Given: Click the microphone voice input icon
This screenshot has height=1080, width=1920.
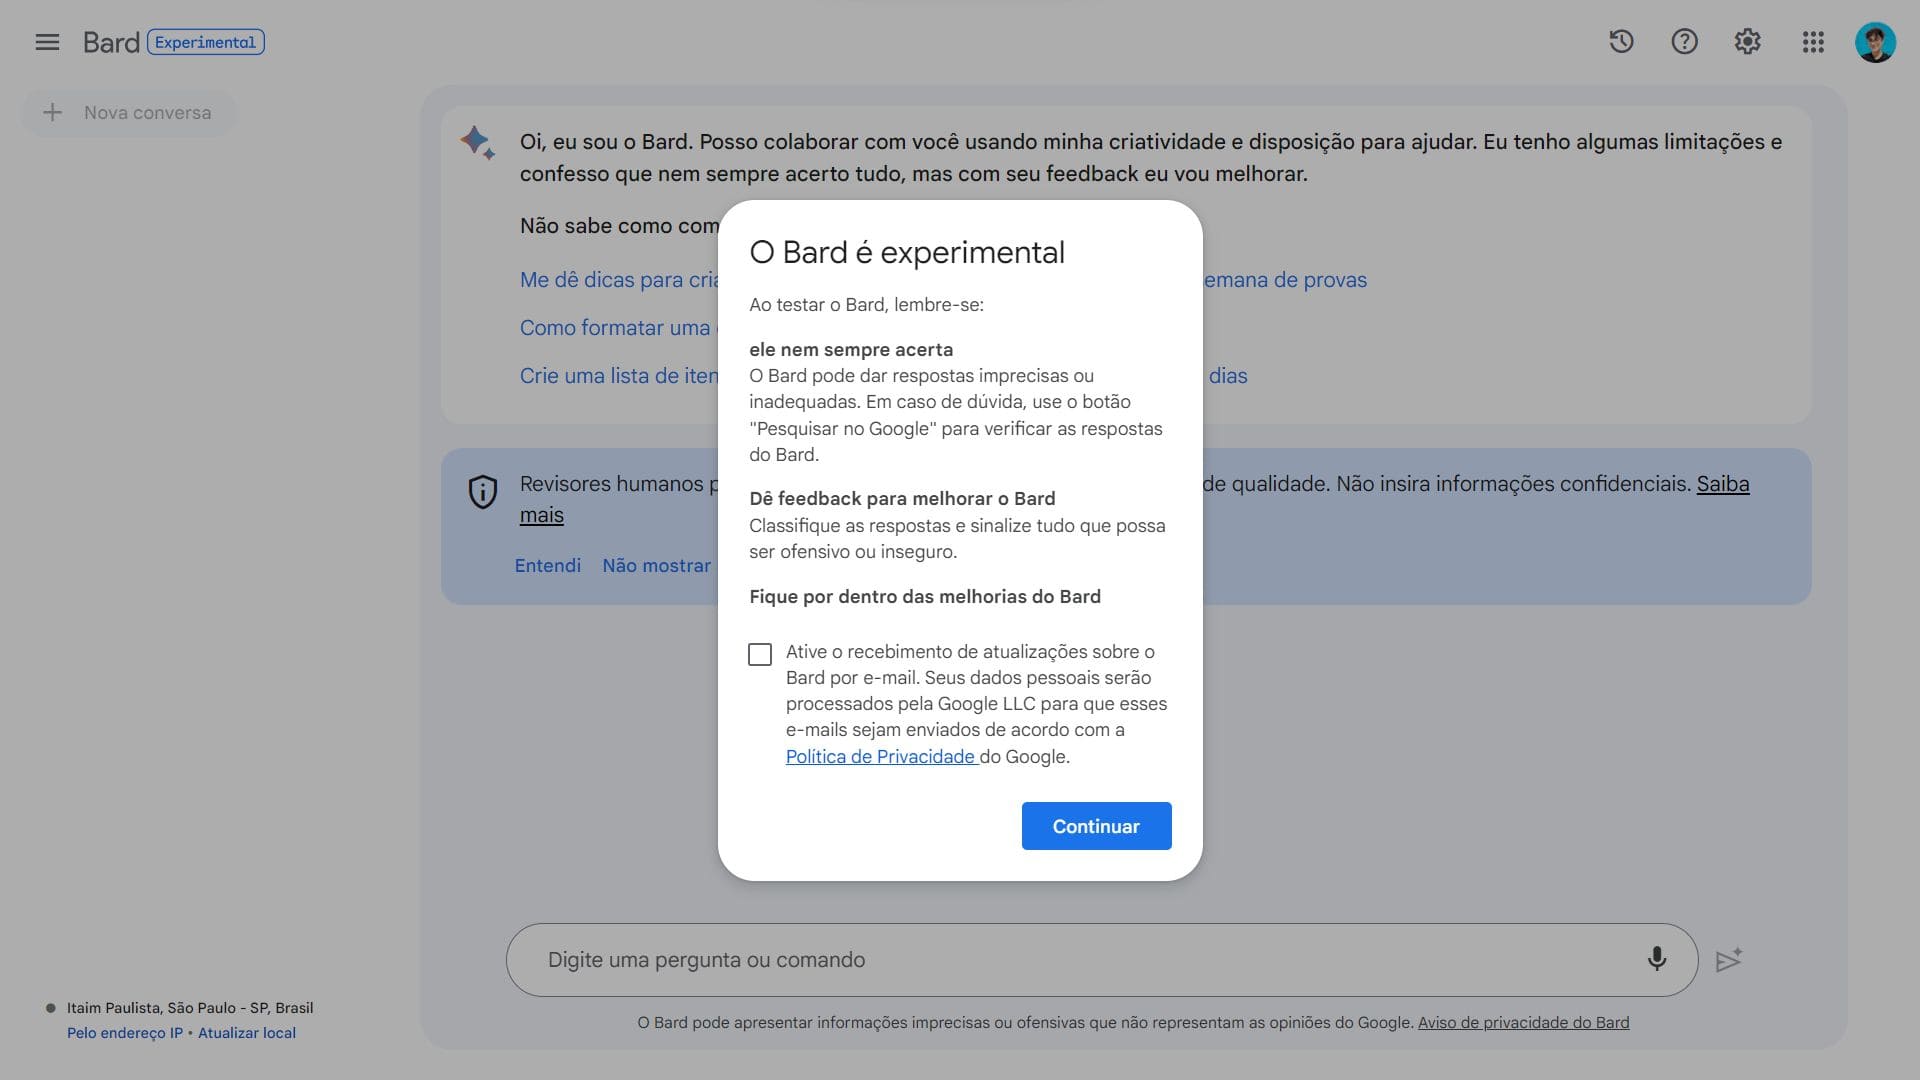Looking at the screenshot, I should pos(1656,959).
